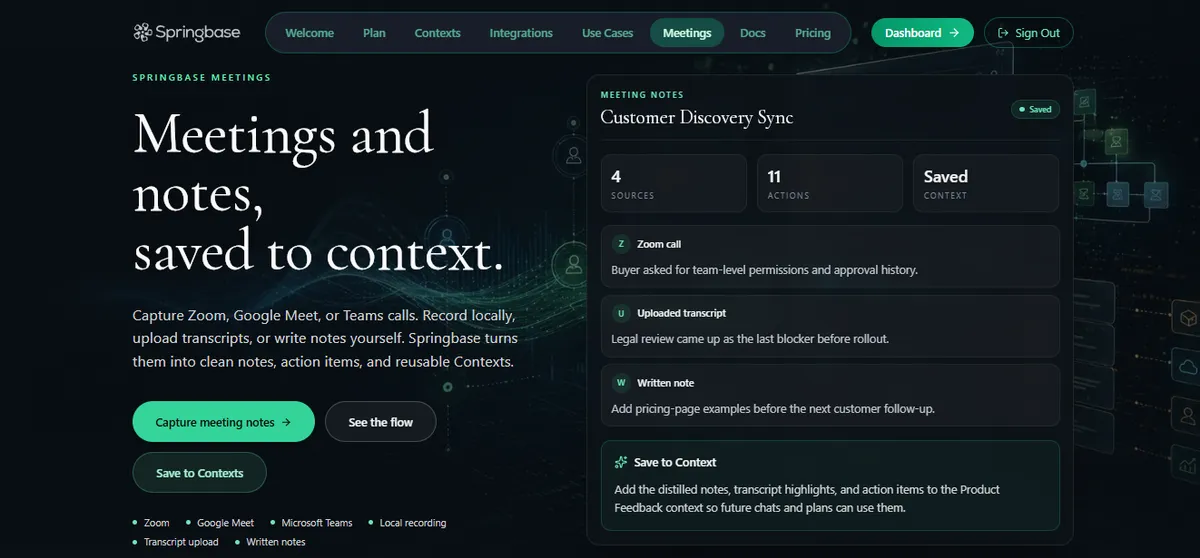Open Use Cases in navigation
This screenshot has height=558, width=1200.
pos(608,33)
